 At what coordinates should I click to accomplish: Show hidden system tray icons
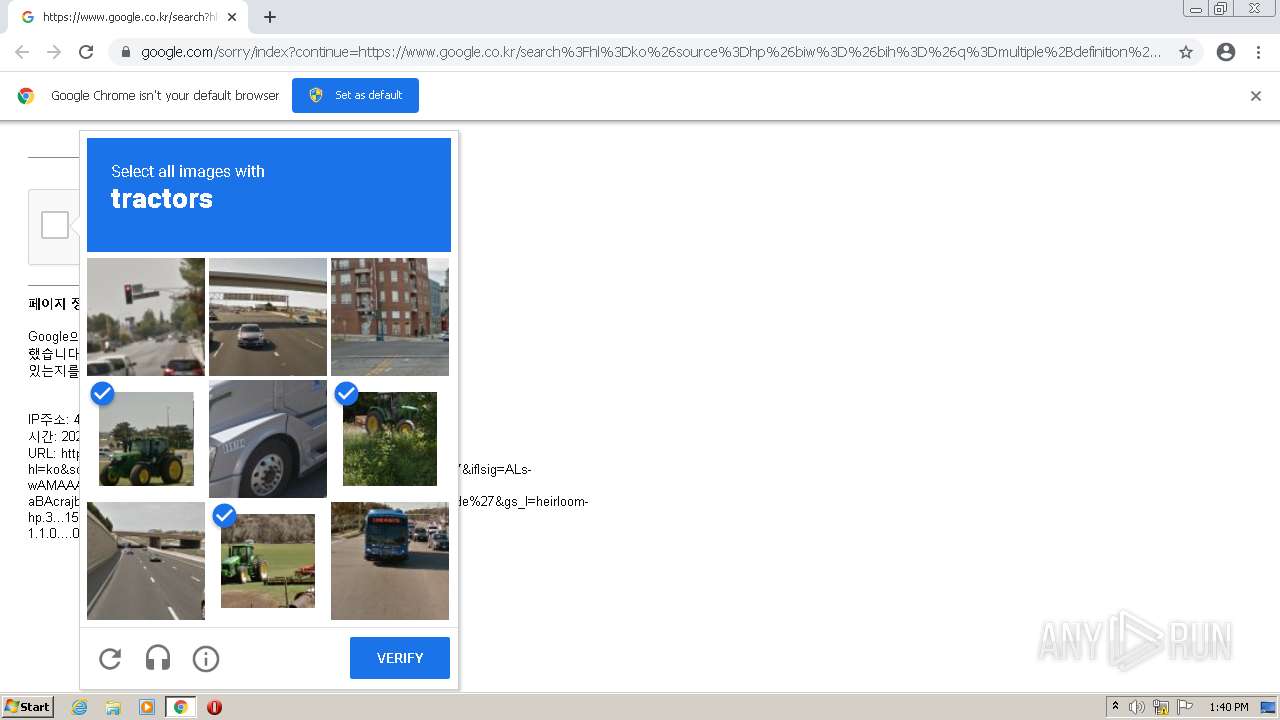click(1115, 707)
